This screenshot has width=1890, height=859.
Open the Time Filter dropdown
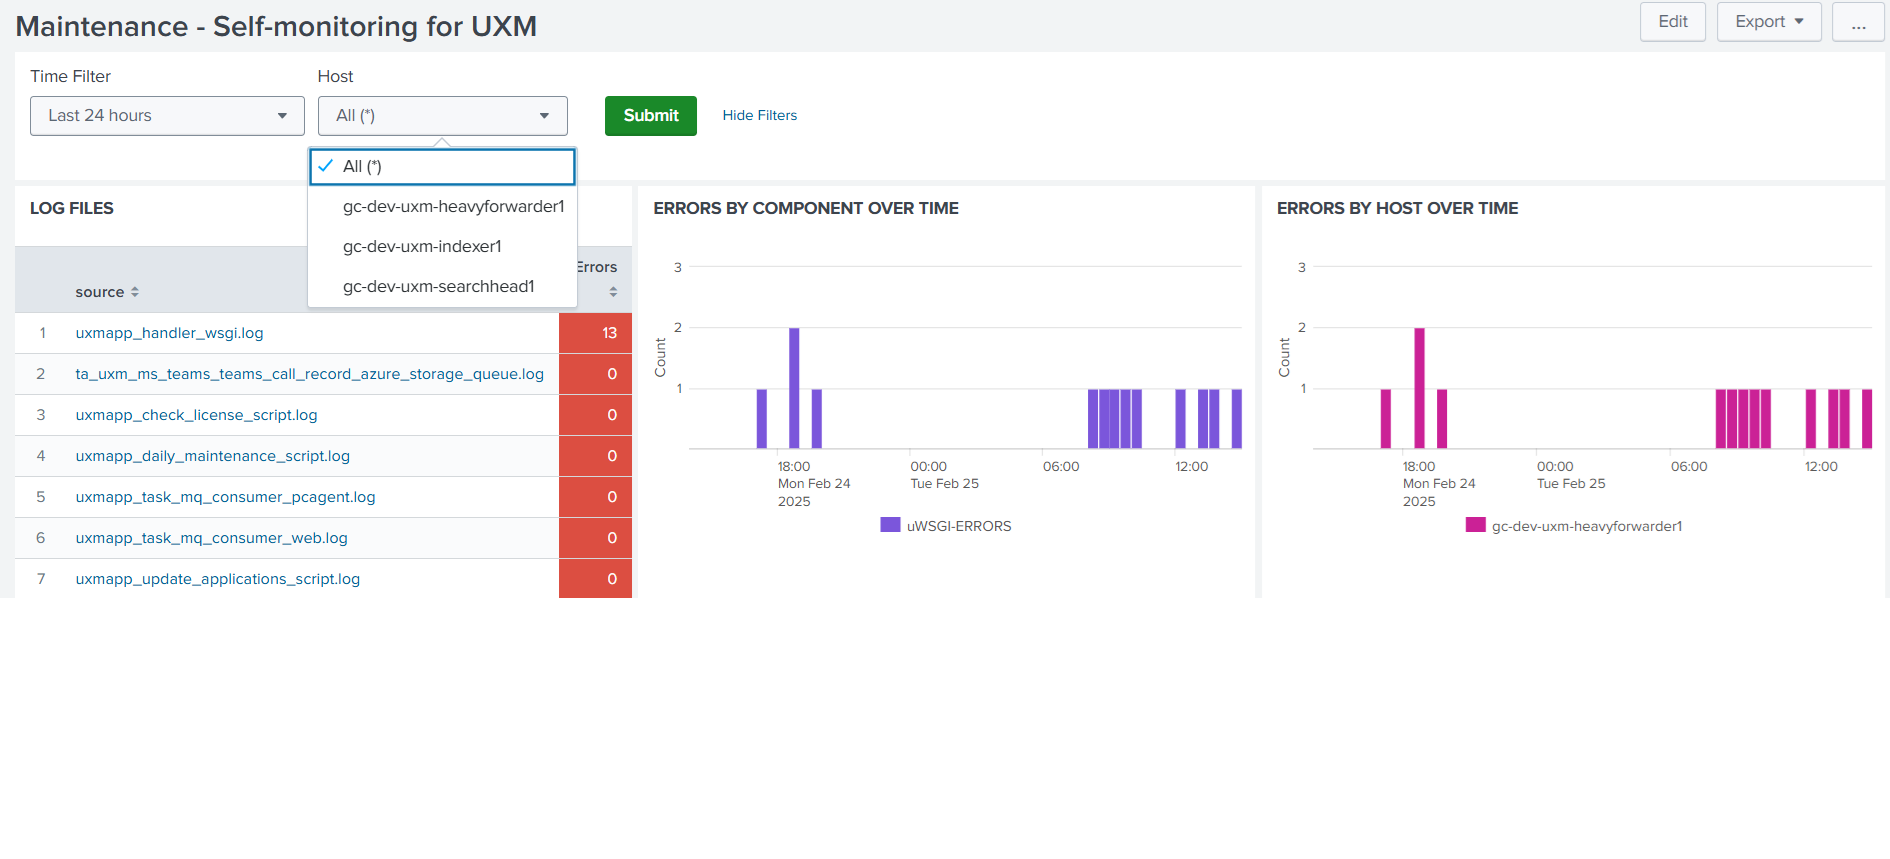tap(167, 116)
